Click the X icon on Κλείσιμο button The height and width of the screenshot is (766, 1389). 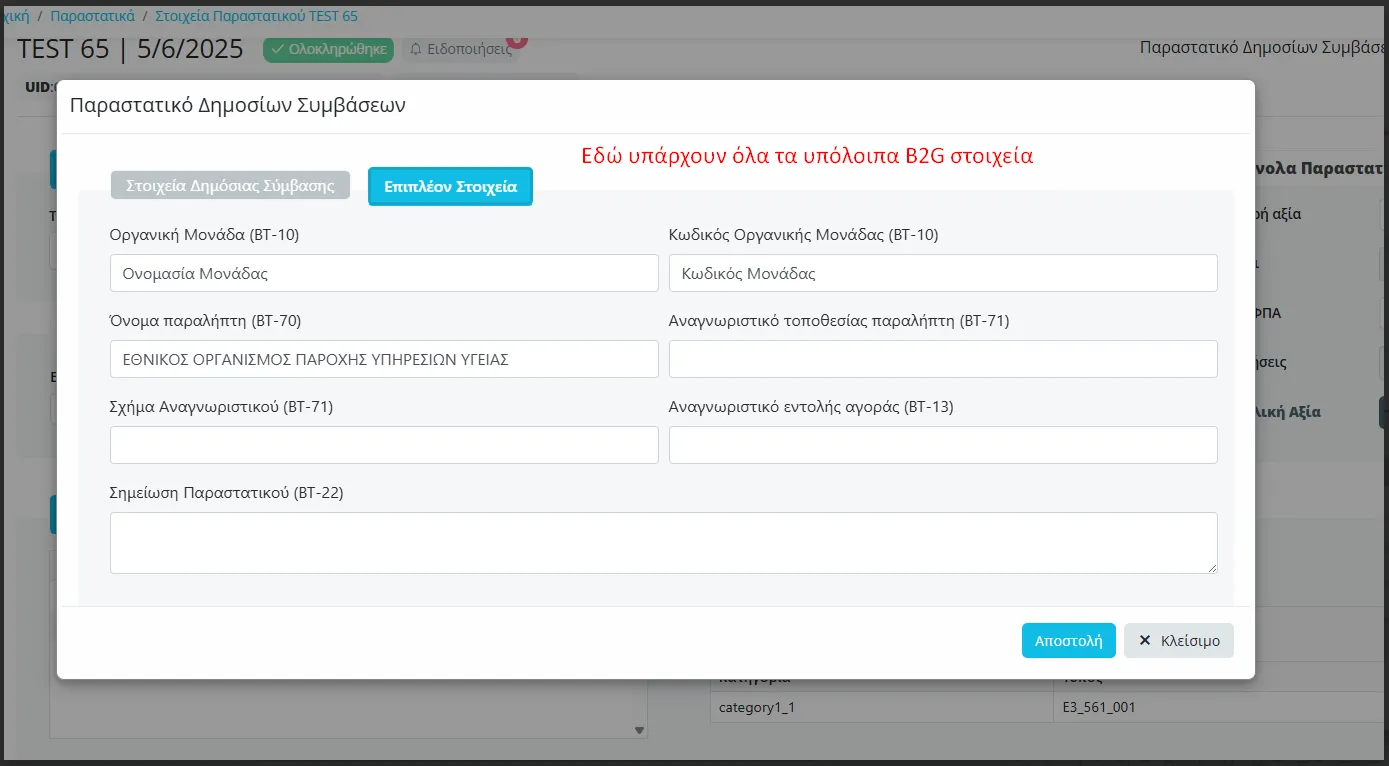click(x=1145, y=641)
